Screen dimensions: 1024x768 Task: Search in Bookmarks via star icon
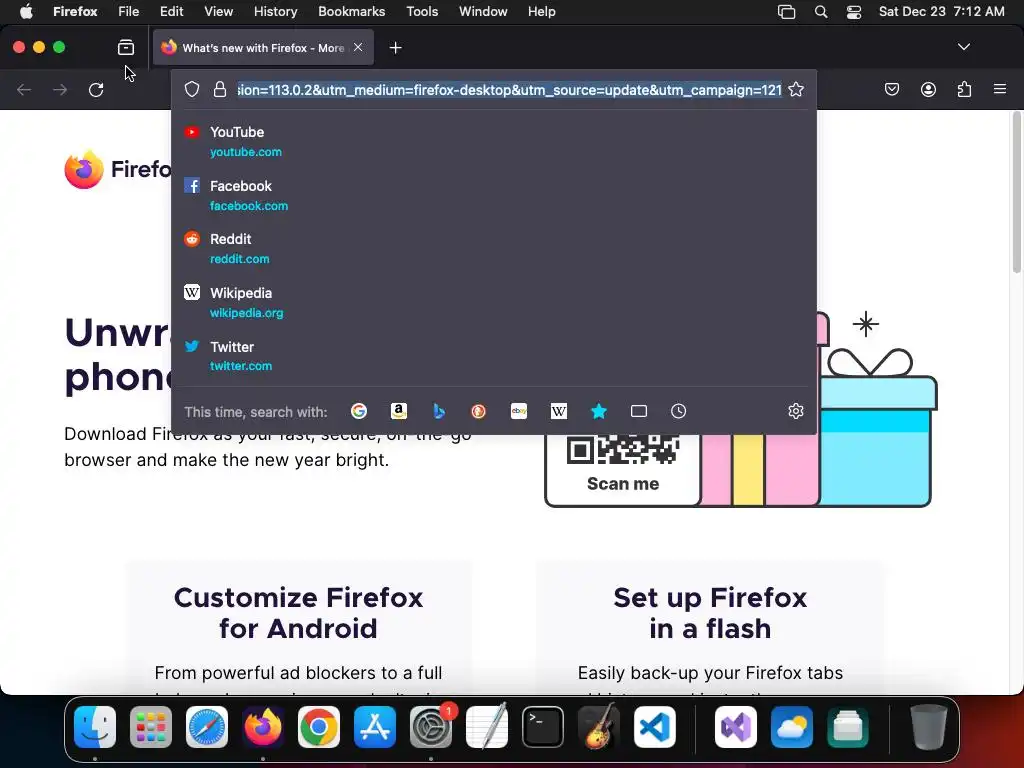tap(598, 411)
